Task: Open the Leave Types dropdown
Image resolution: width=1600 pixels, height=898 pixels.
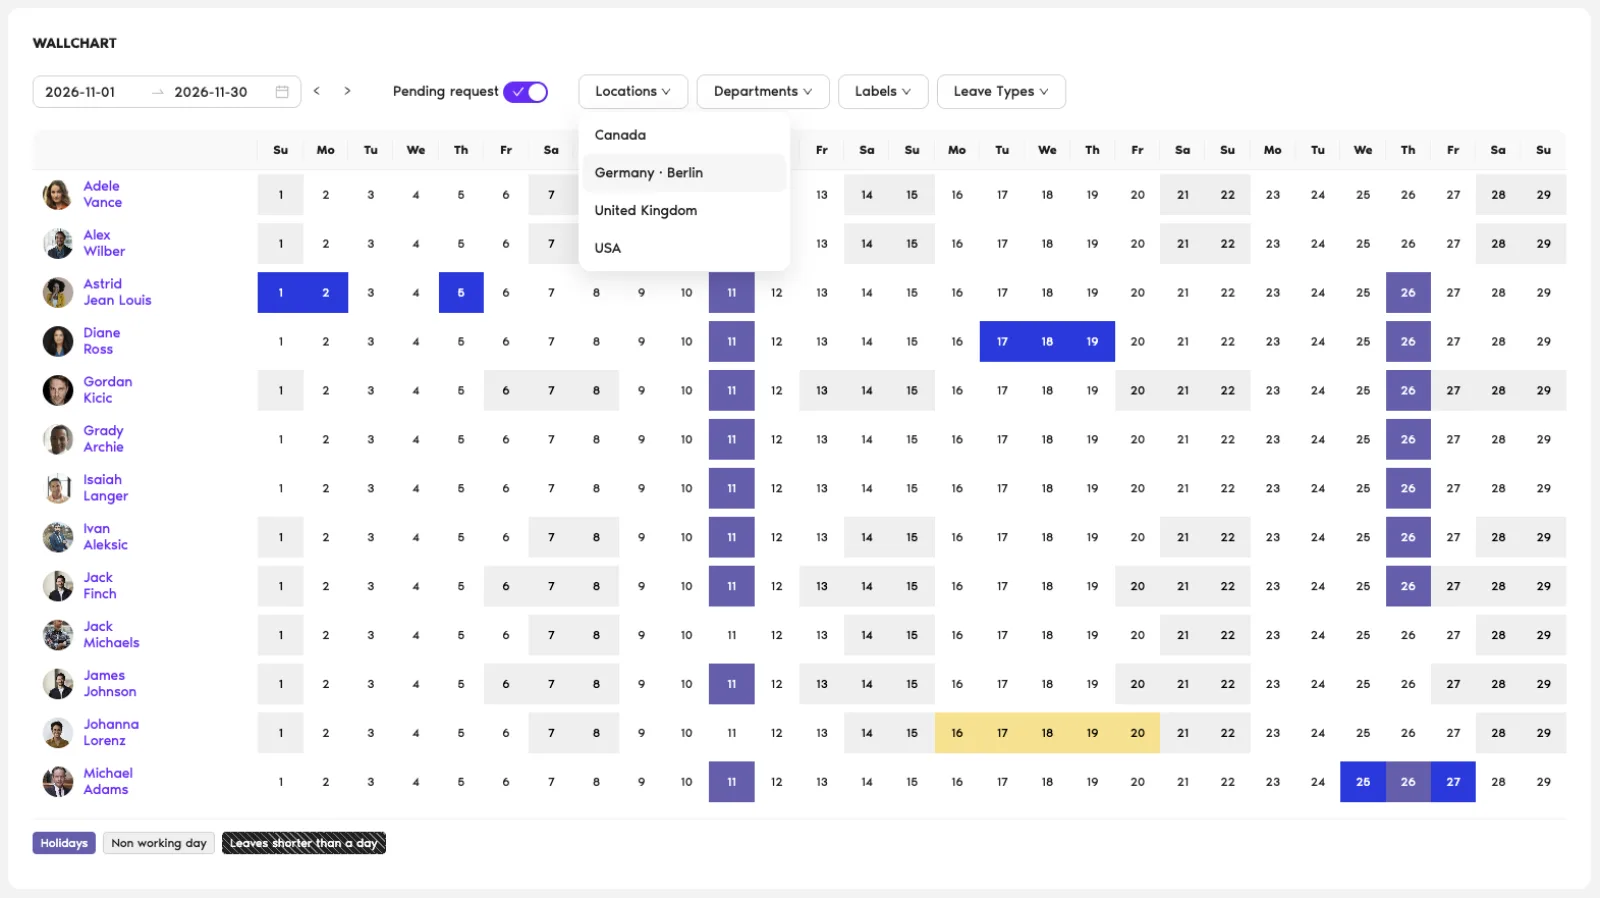Action: pos(1001,92)
